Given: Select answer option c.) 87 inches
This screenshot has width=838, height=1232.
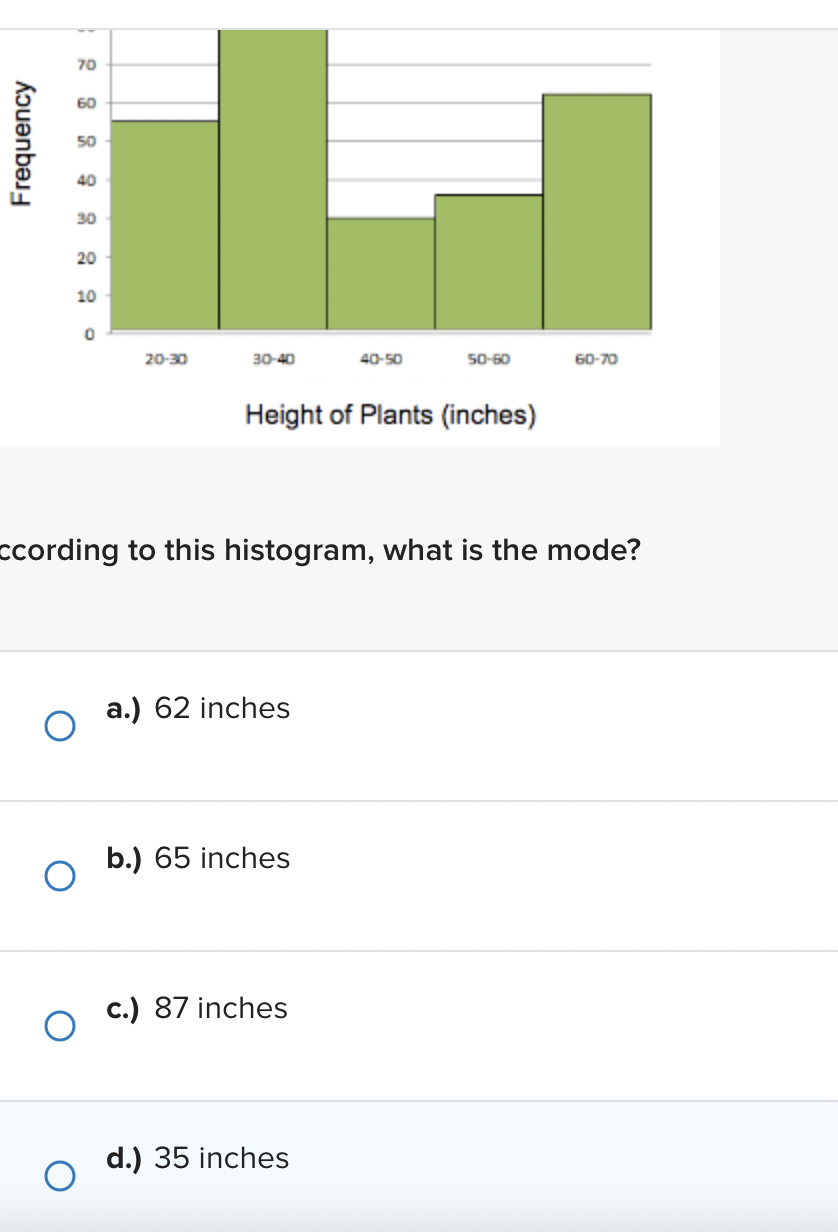Looking at the screenshot, I should 58,1025.
